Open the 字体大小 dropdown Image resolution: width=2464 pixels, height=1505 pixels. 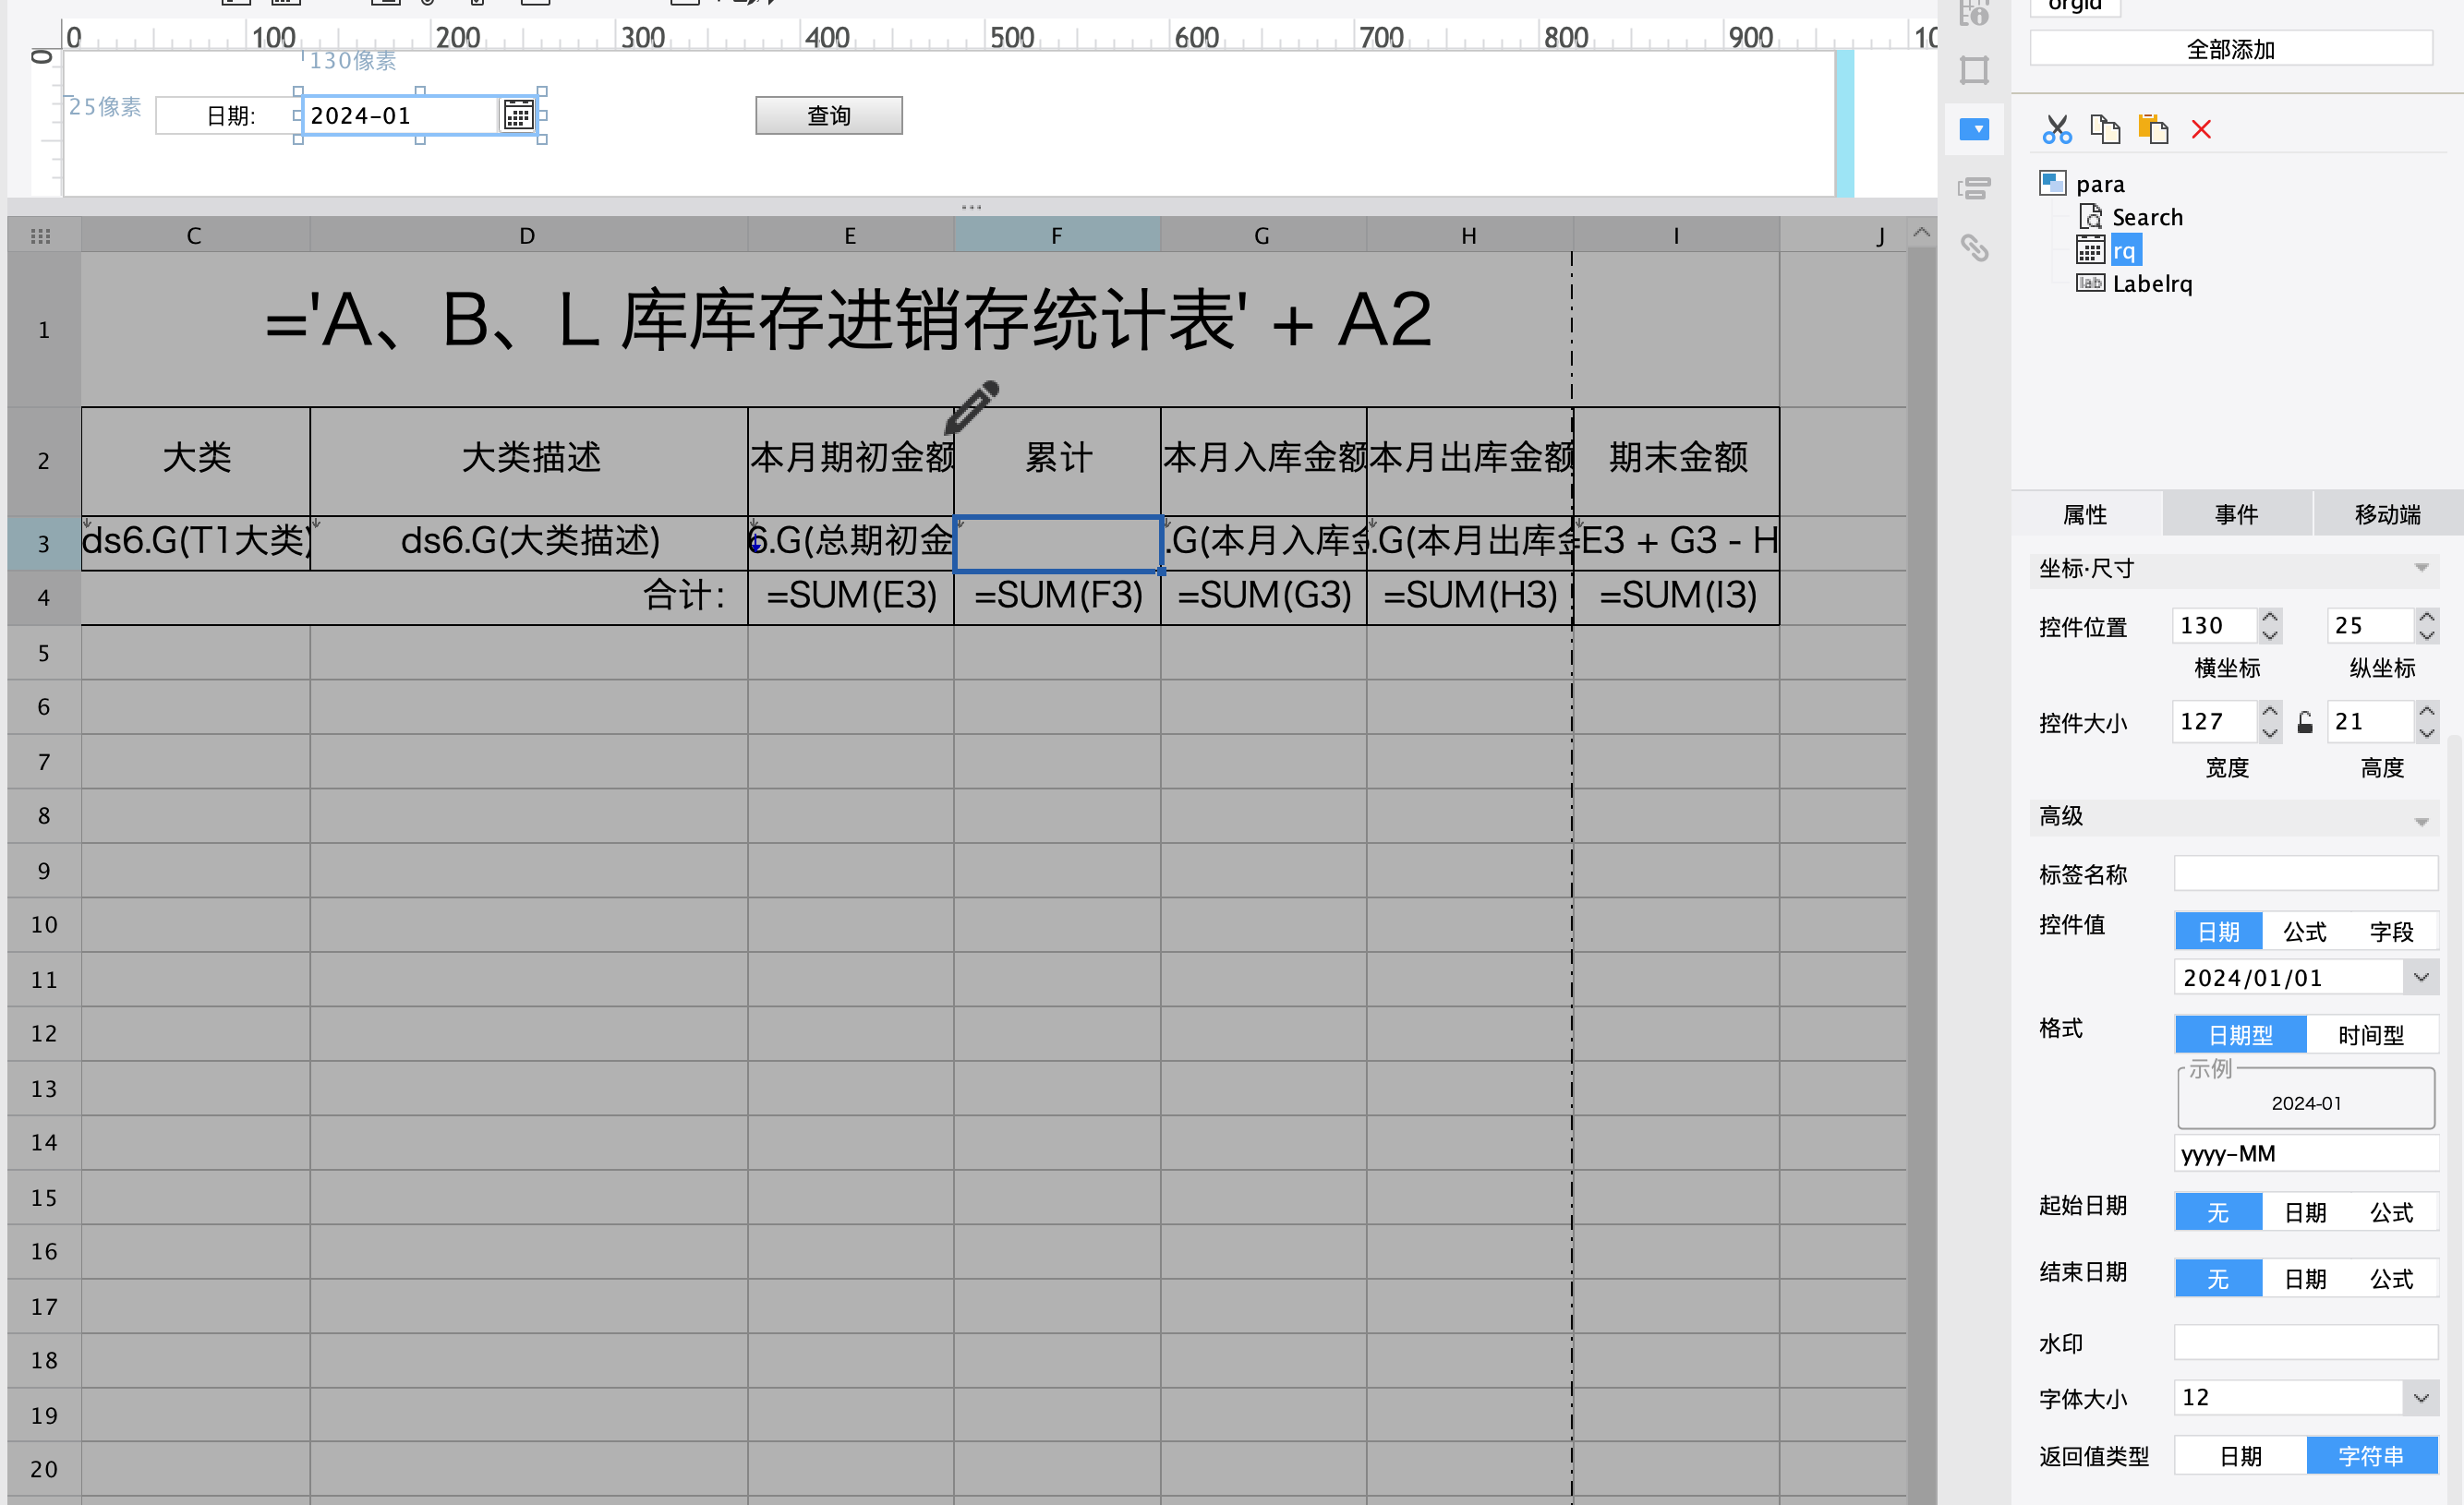click(2421, 1397)
